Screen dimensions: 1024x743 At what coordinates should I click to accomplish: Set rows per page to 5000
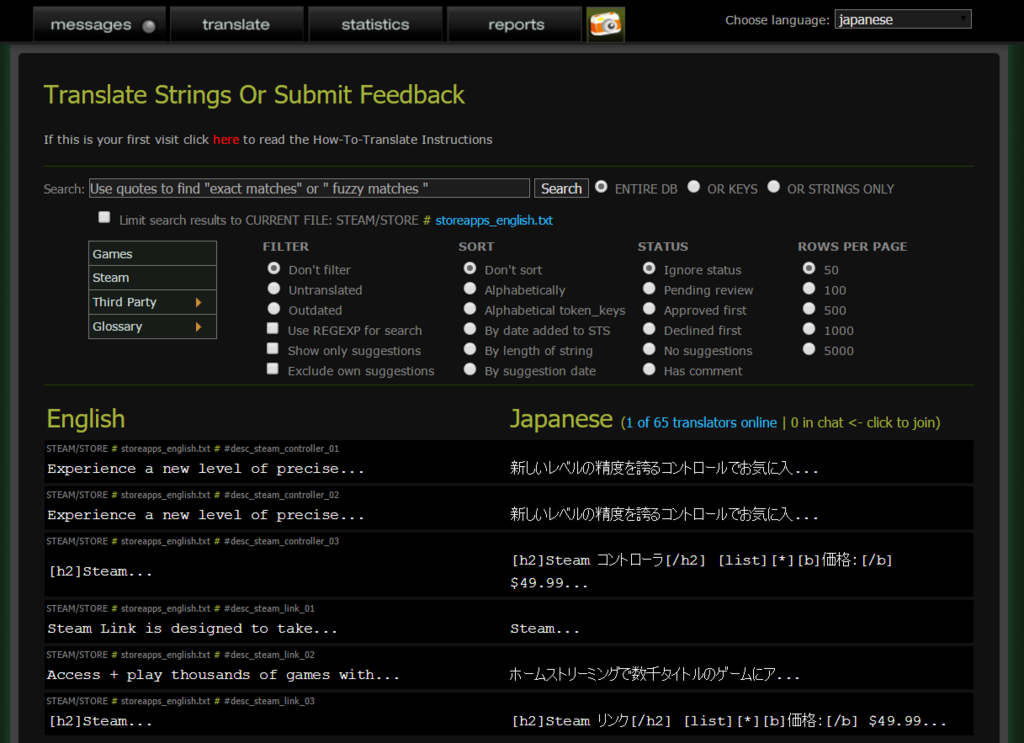808,349
